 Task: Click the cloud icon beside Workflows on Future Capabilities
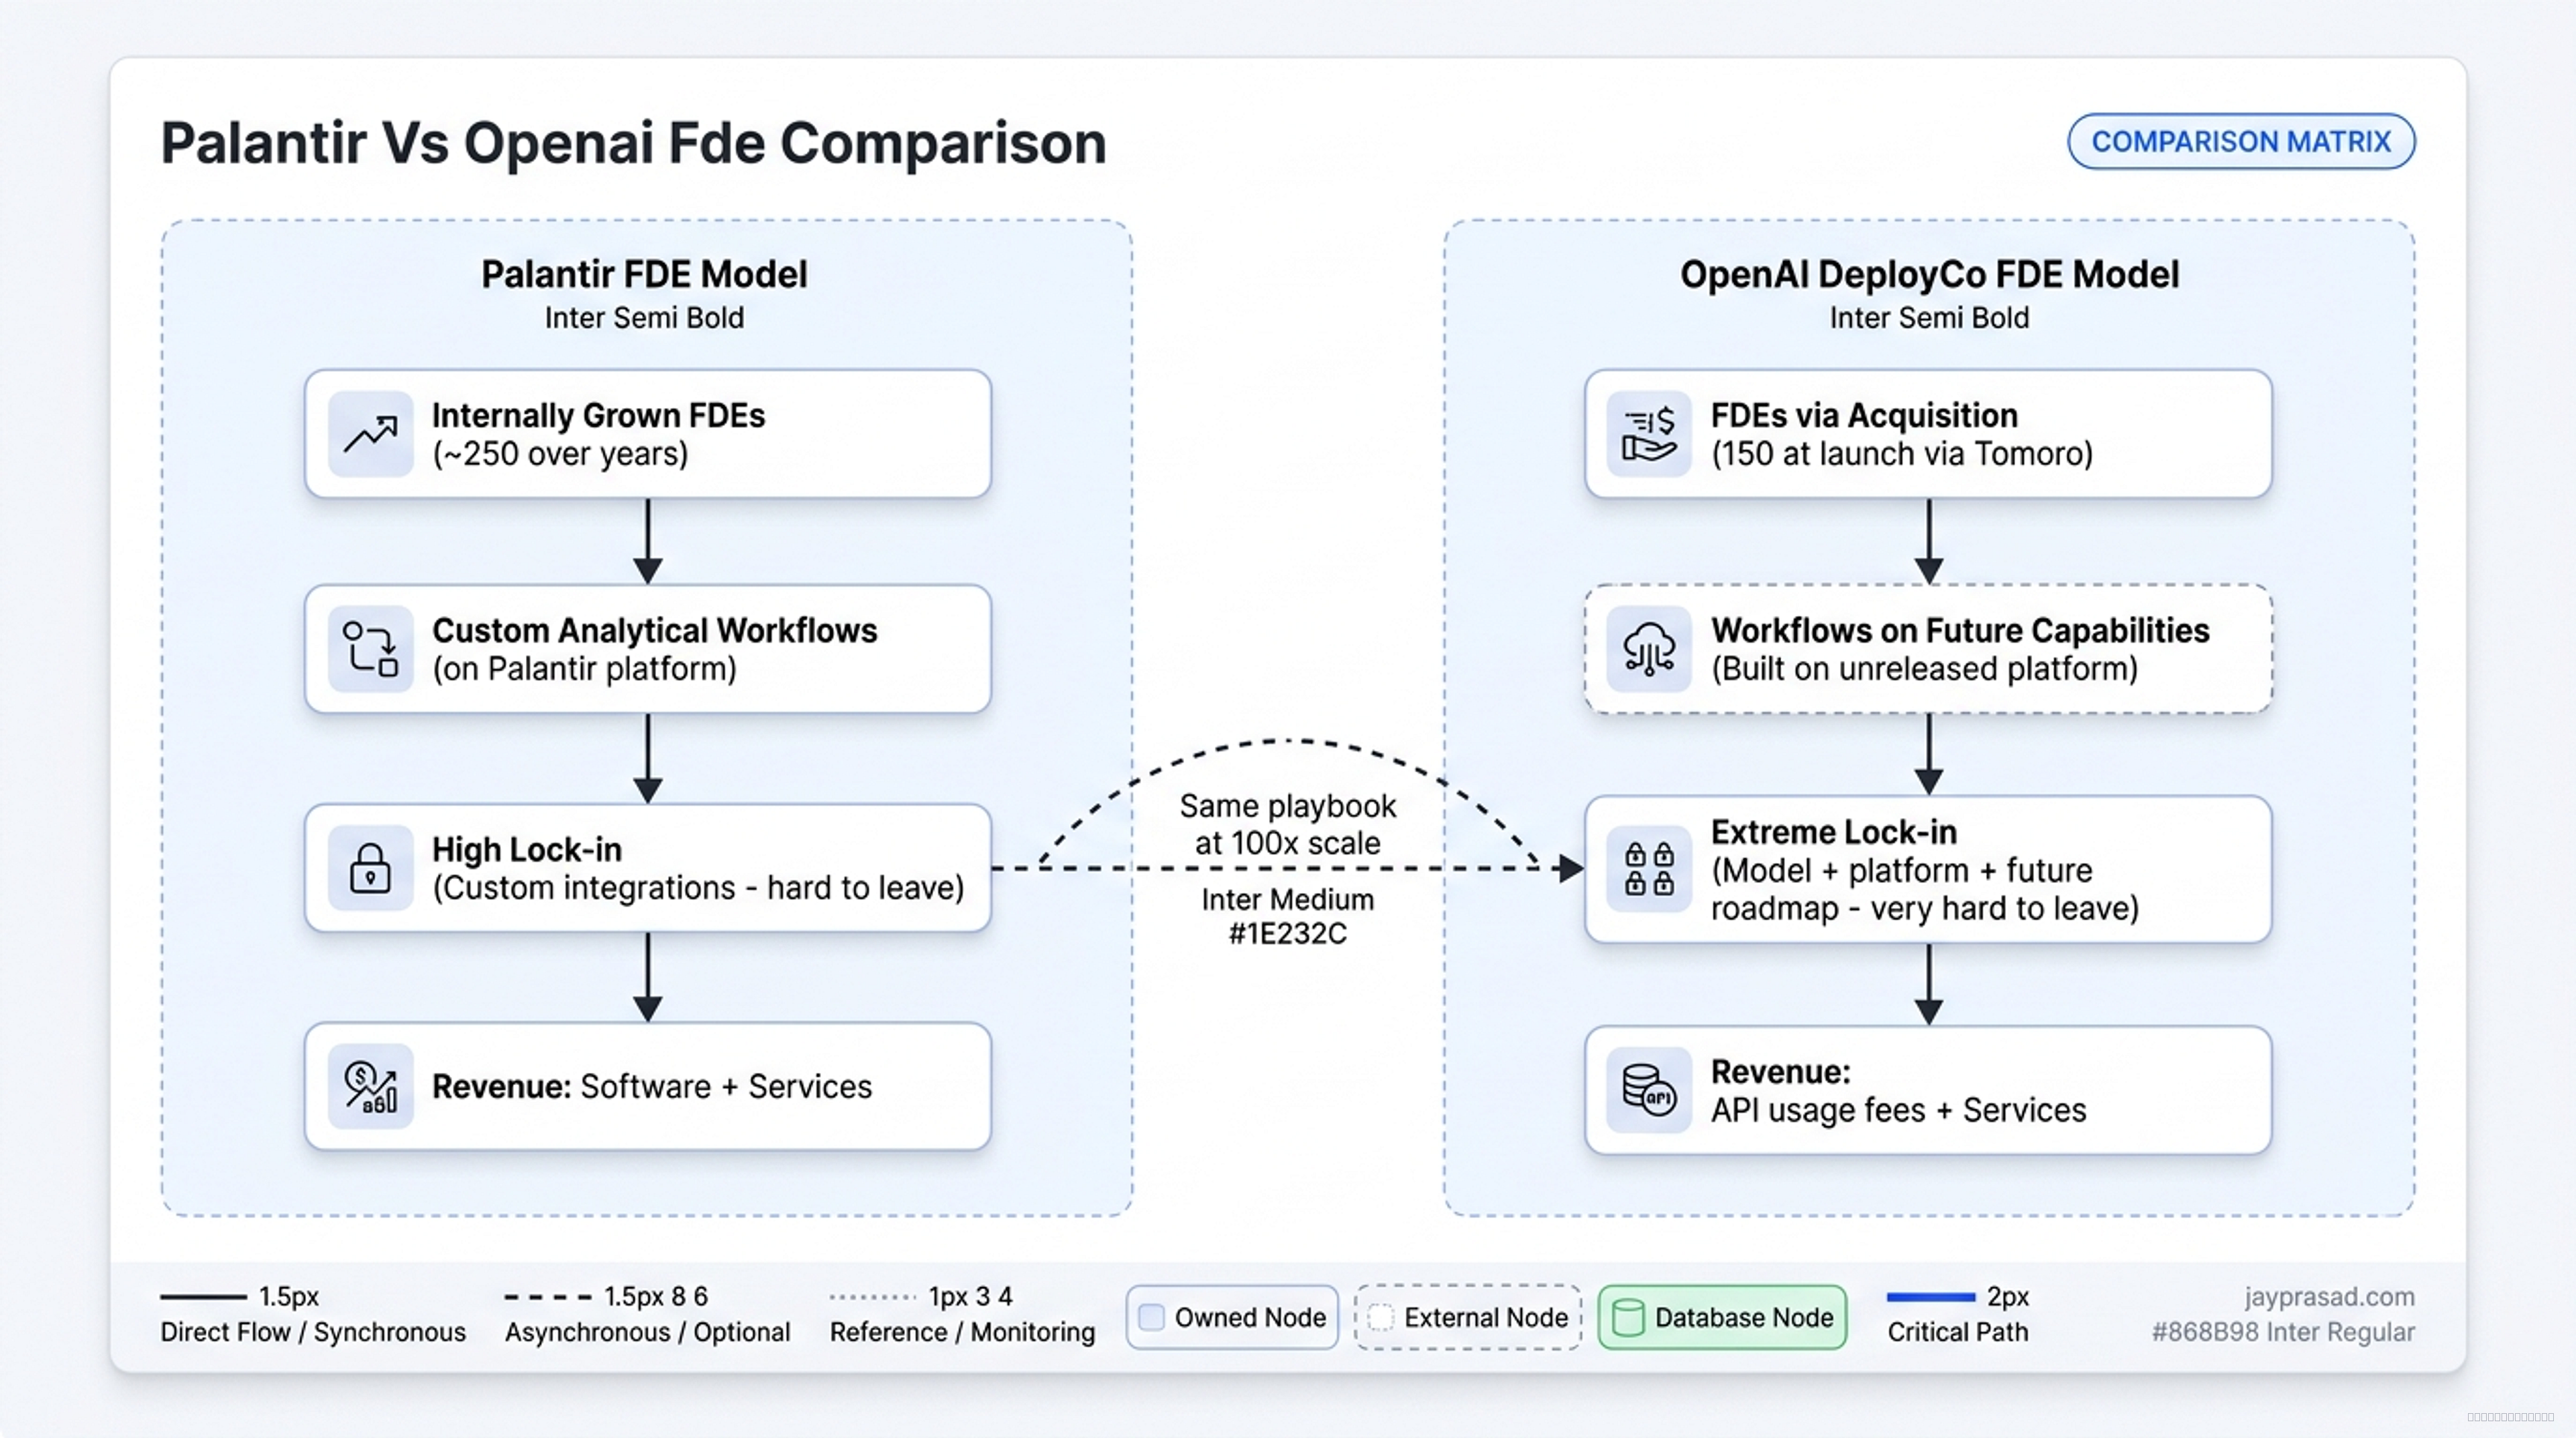point(1649,649)
